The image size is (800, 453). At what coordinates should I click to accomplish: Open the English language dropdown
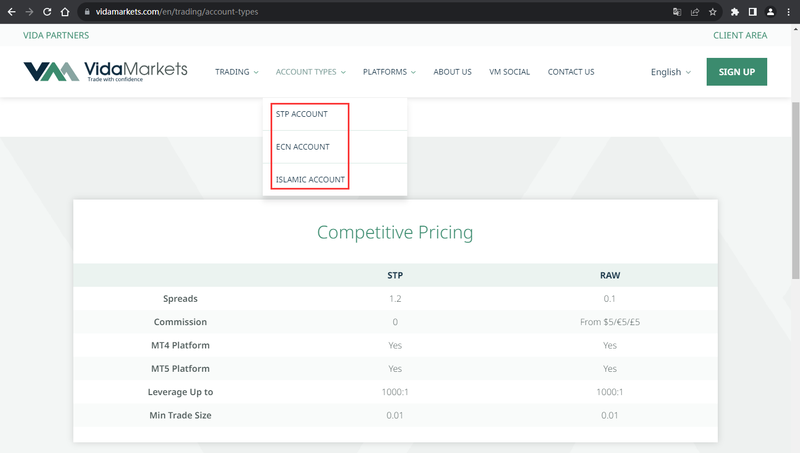click(x=670, y=72)
